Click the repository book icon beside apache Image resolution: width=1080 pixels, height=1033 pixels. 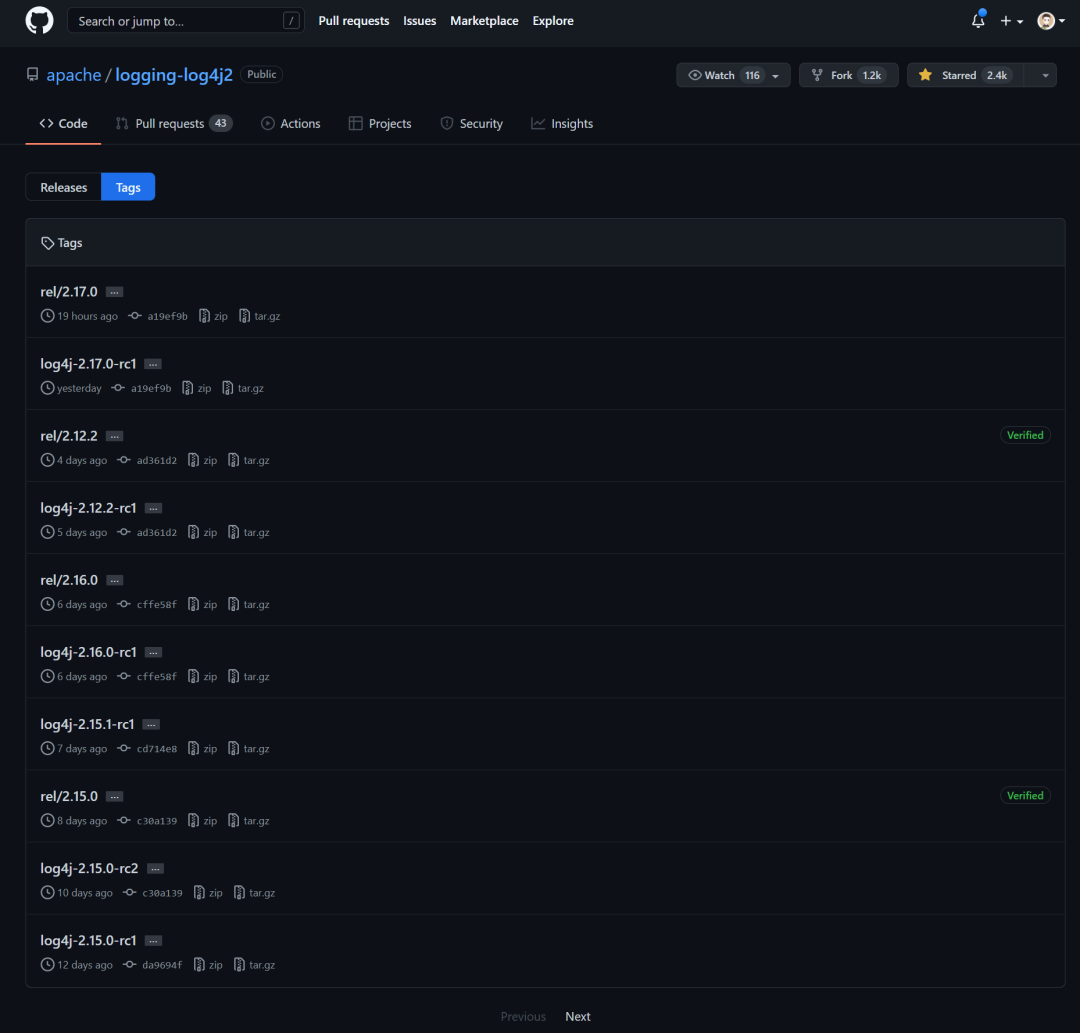tap(31, 73)
